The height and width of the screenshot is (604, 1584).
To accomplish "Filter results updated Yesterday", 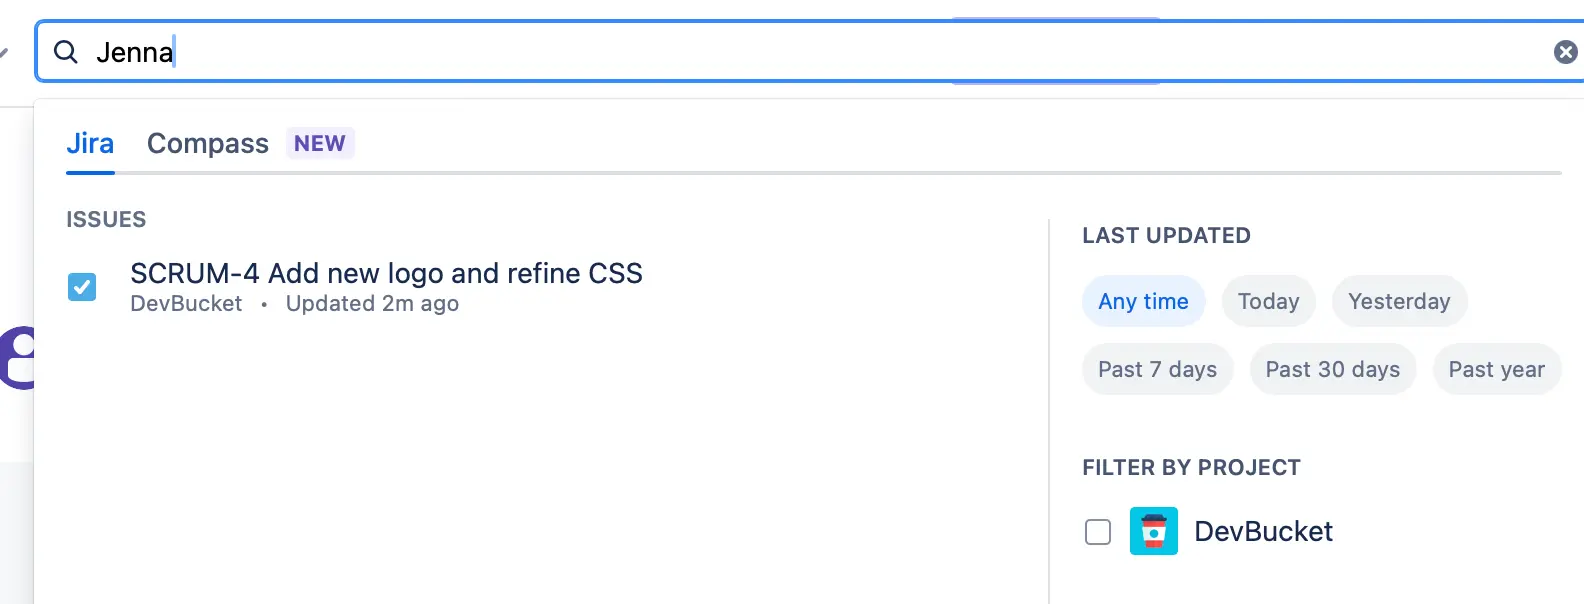I will (x=1398, y=301).
